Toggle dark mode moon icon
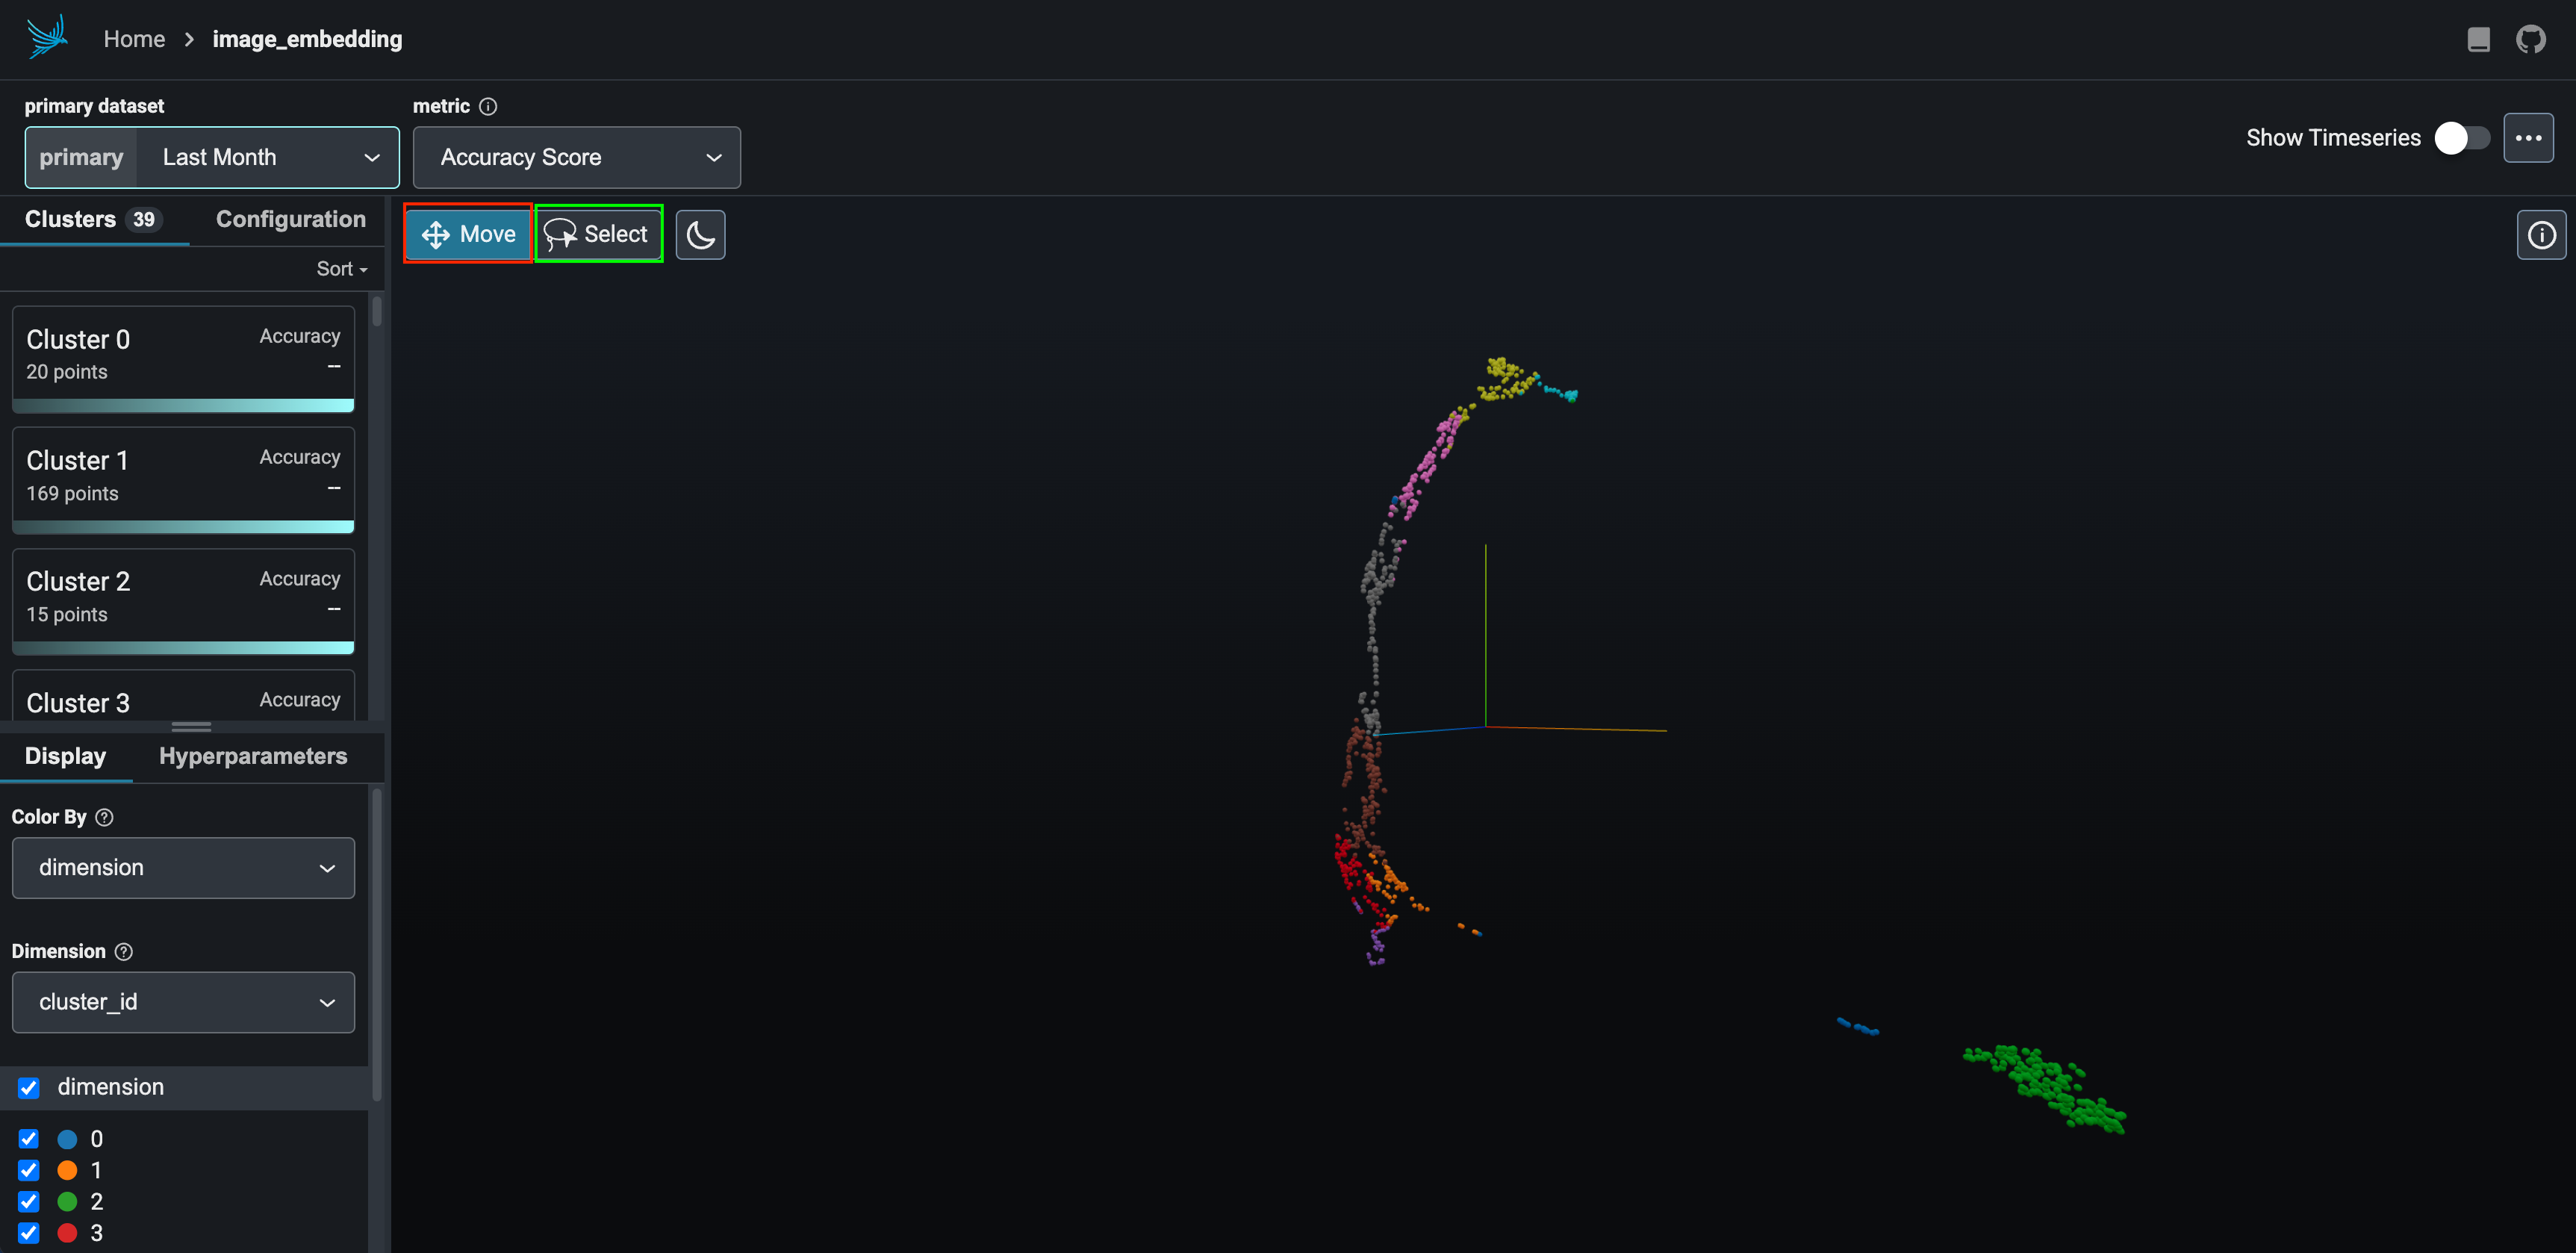The width and height of the screenshot is (2576, 1253). (x=700, y=235)
